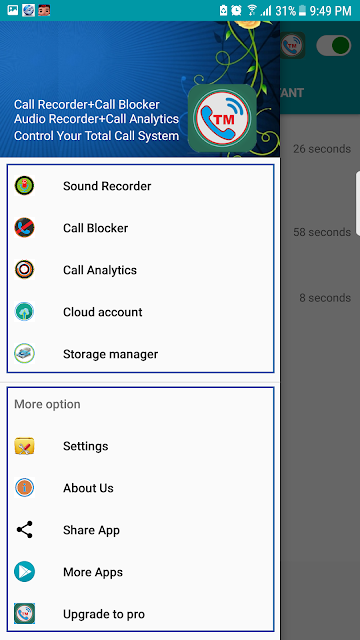Open Sound Recorder from the drawer
This screenshot has height=640, width=360.
coord(140,186)
